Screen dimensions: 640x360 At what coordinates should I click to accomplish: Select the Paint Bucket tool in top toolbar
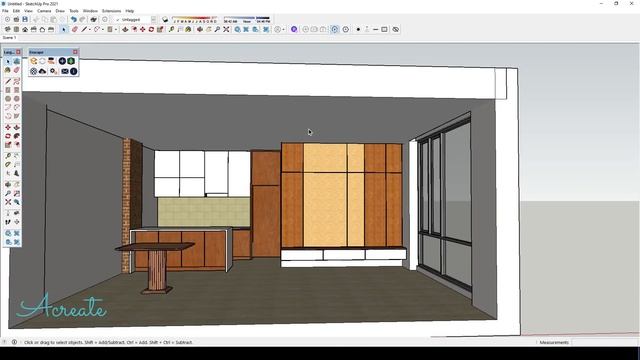tap(188, 29)
